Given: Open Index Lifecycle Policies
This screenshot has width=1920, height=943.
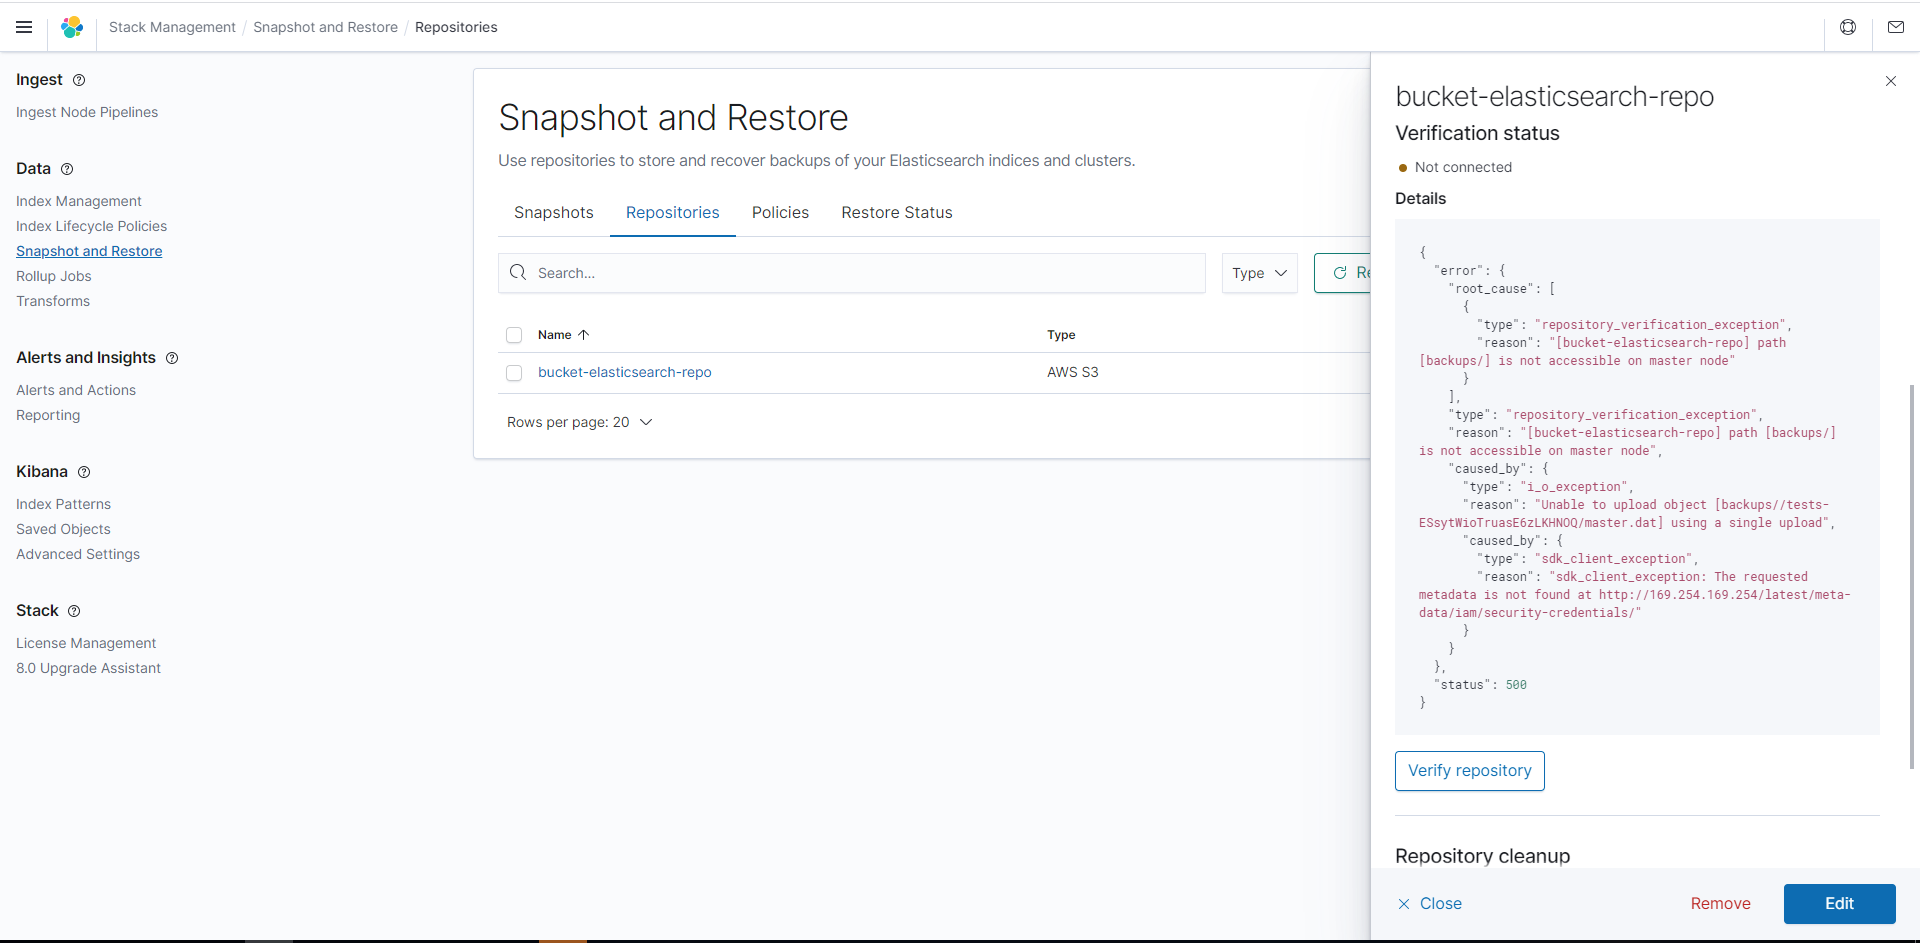Looking at the screenshot, I should click(x=92, y=226).
